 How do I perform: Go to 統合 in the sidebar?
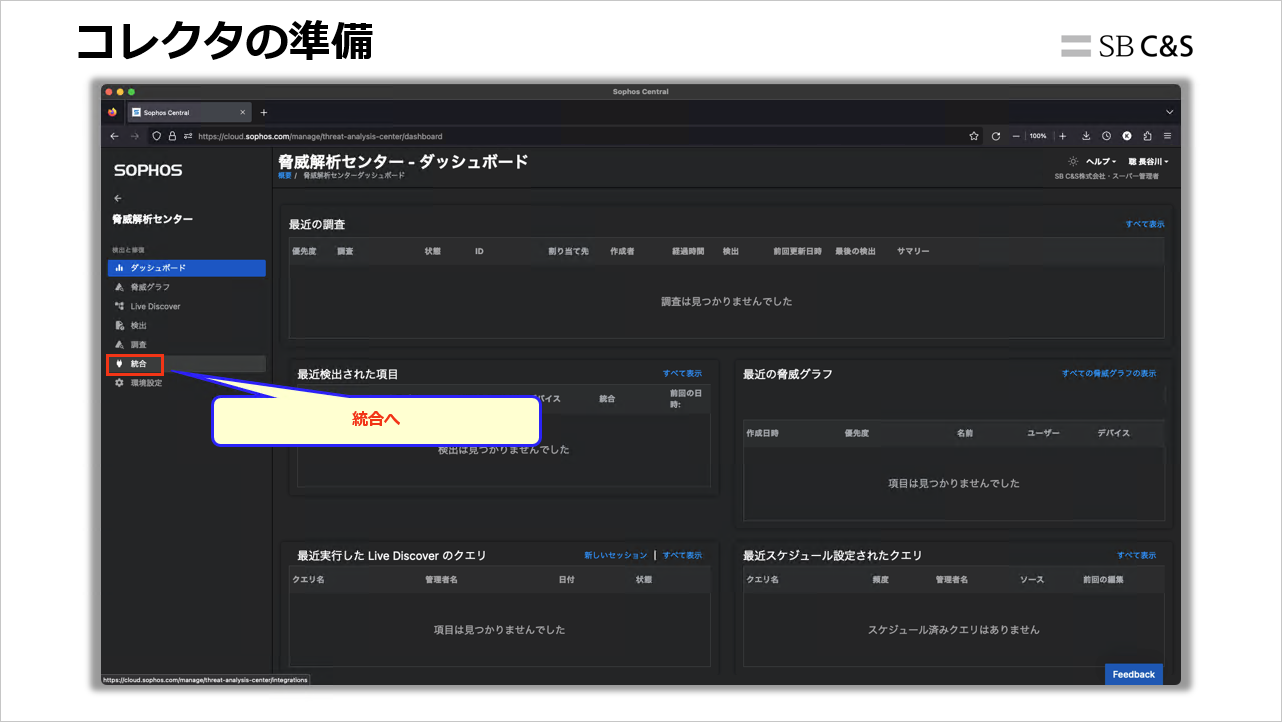coord(187,364)
